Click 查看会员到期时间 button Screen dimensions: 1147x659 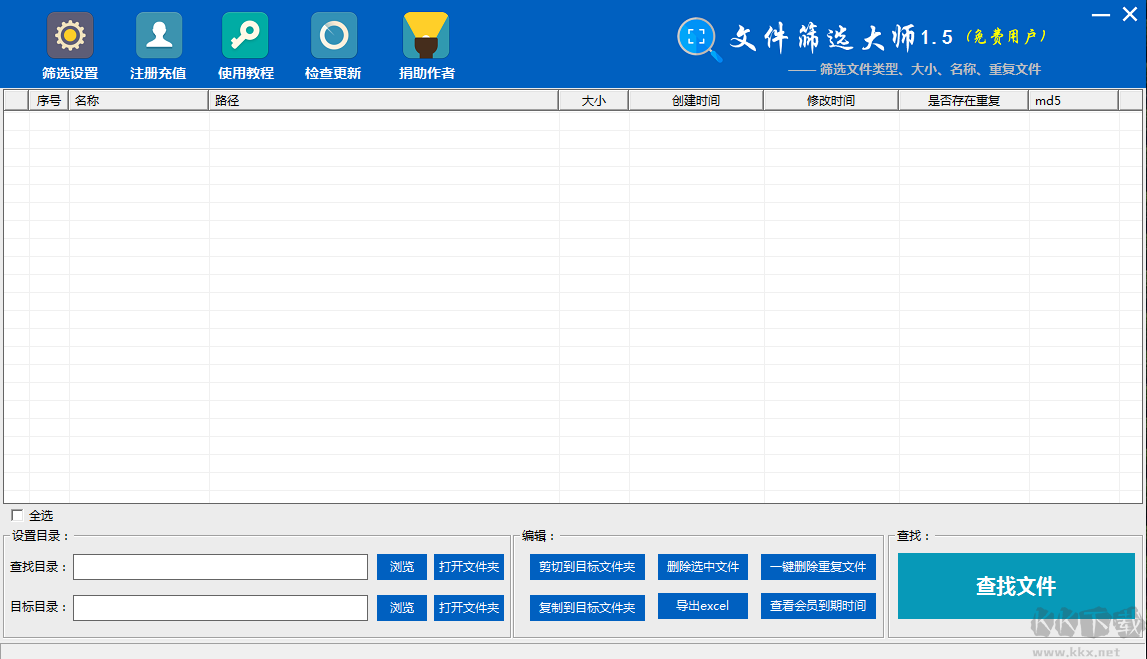819,606
